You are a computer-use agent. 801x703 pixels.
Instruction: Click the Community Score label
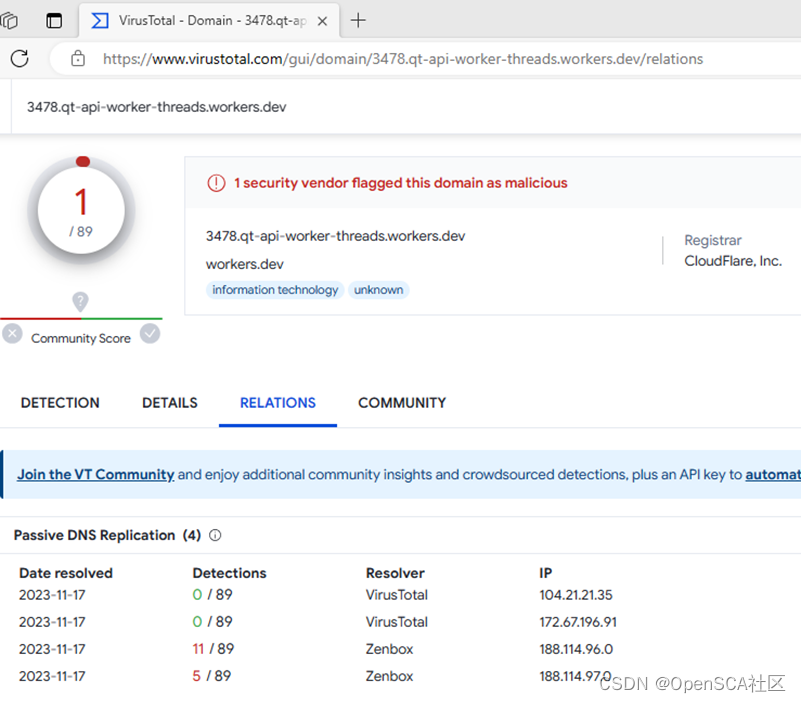point(81,339)
